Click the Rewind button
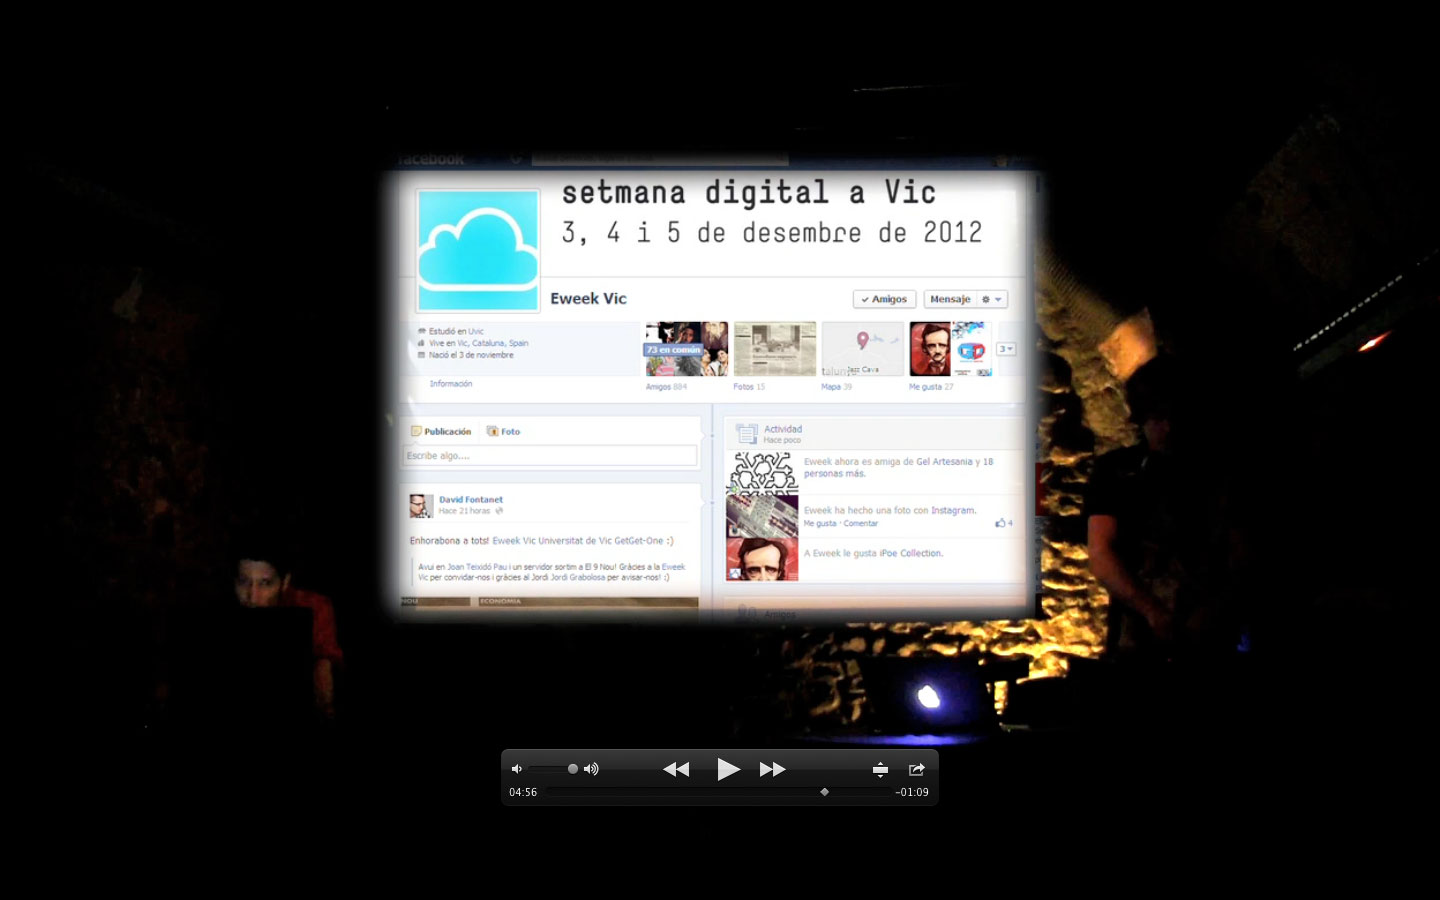 [x=676, y=769]
